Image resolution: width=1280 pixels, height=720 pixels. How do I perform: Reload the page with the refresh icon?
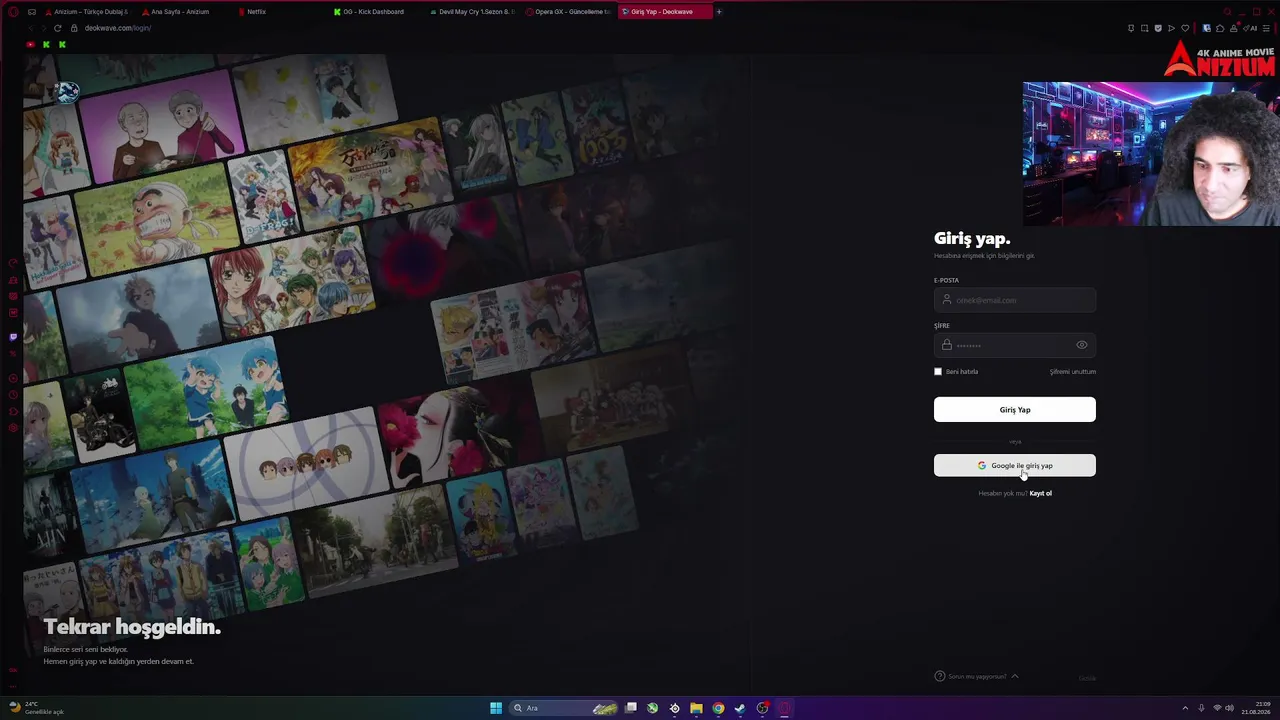[x=57, y=28]
